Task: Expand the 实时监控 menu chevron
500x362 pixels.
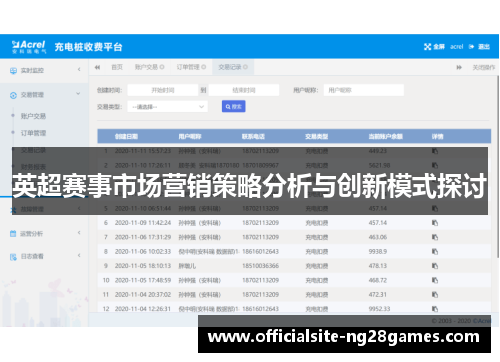Action: click(79, 70)
